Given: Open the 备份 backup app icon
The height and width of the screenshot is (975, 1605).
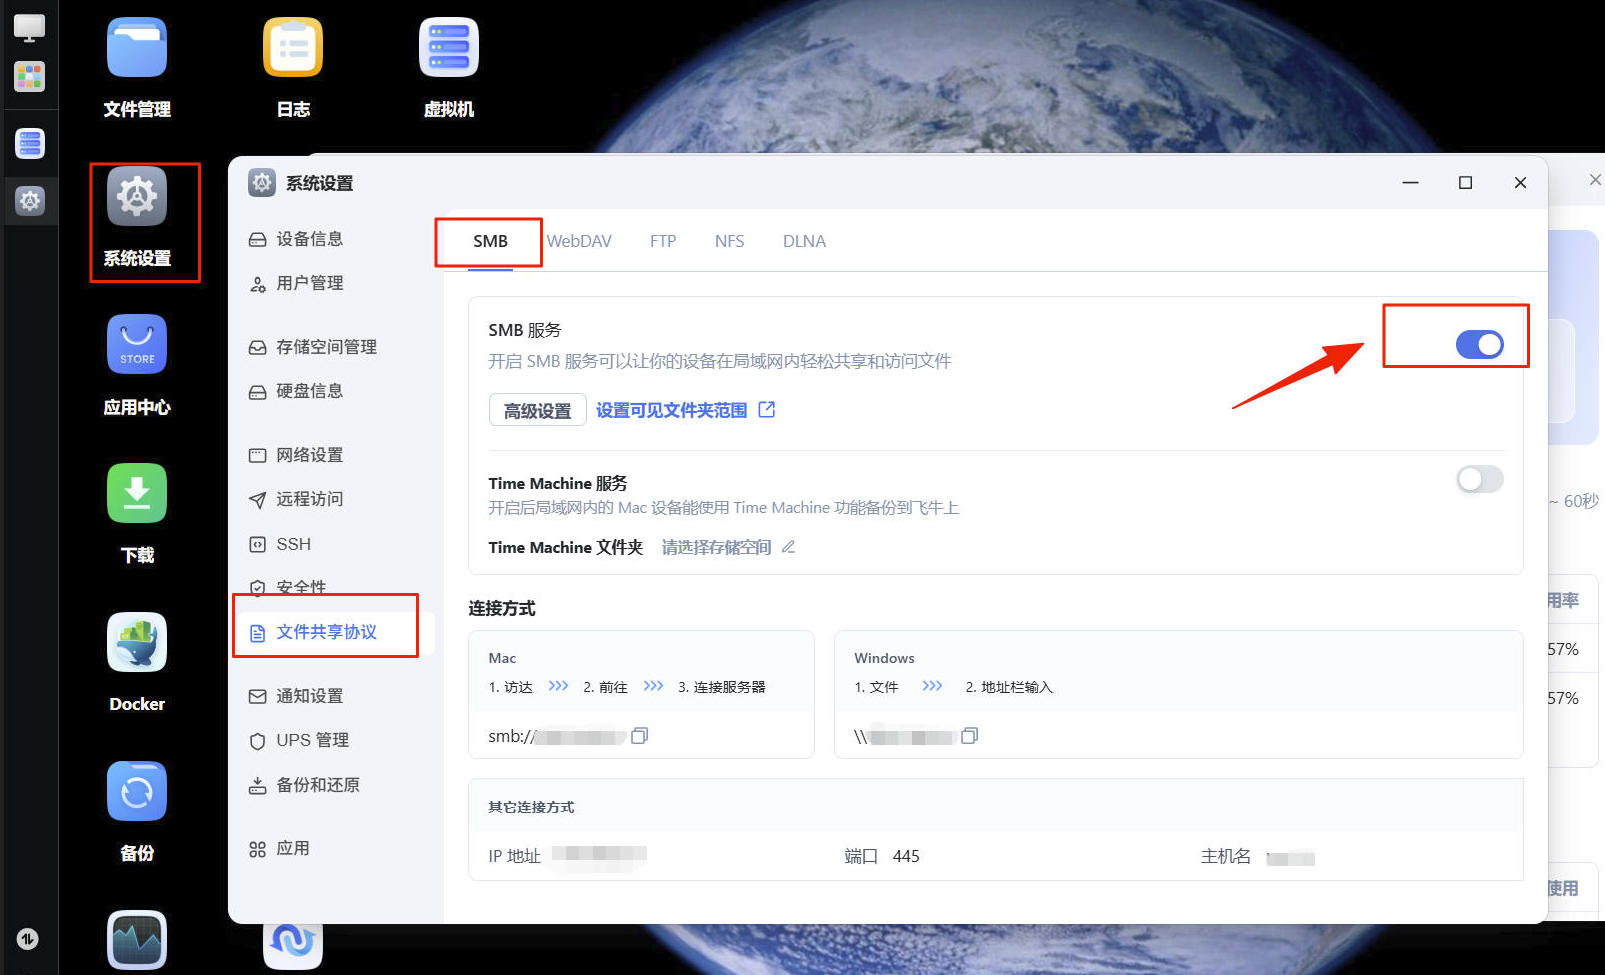Looking at the screenshot, I should (x=137, y=791).
